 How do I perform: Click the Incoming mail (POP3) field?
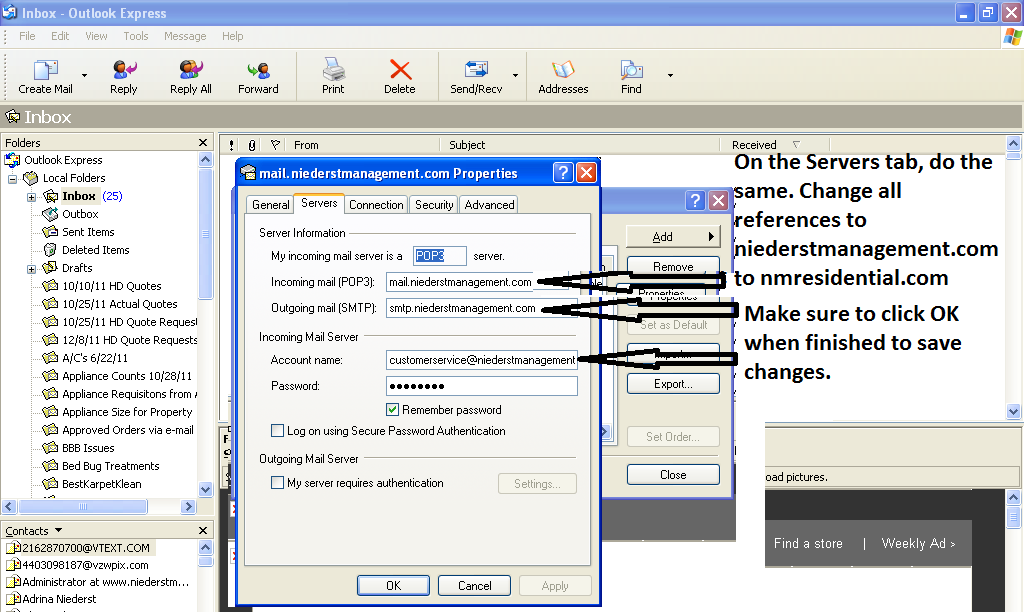(x=460, y=282)
